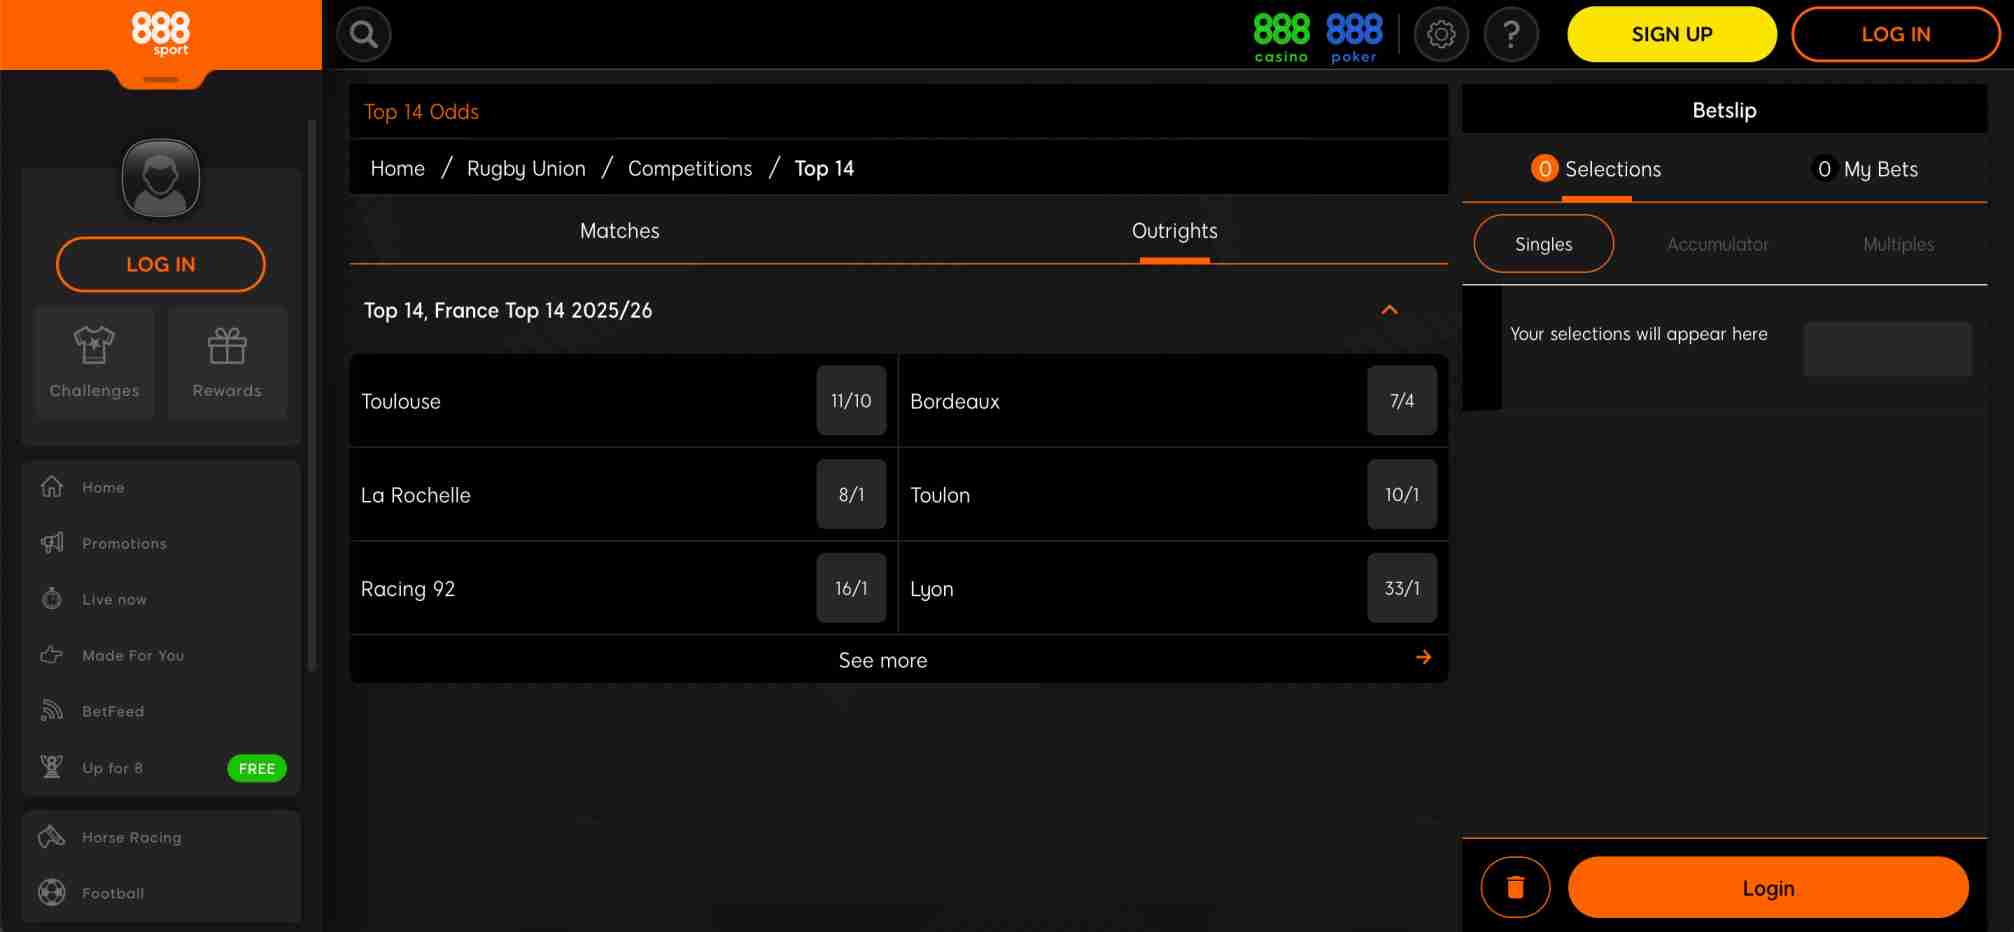Screen dimensions: 2014x932
Task: Expand the sidebar handle under 888 logo
Action: [161, 79]
